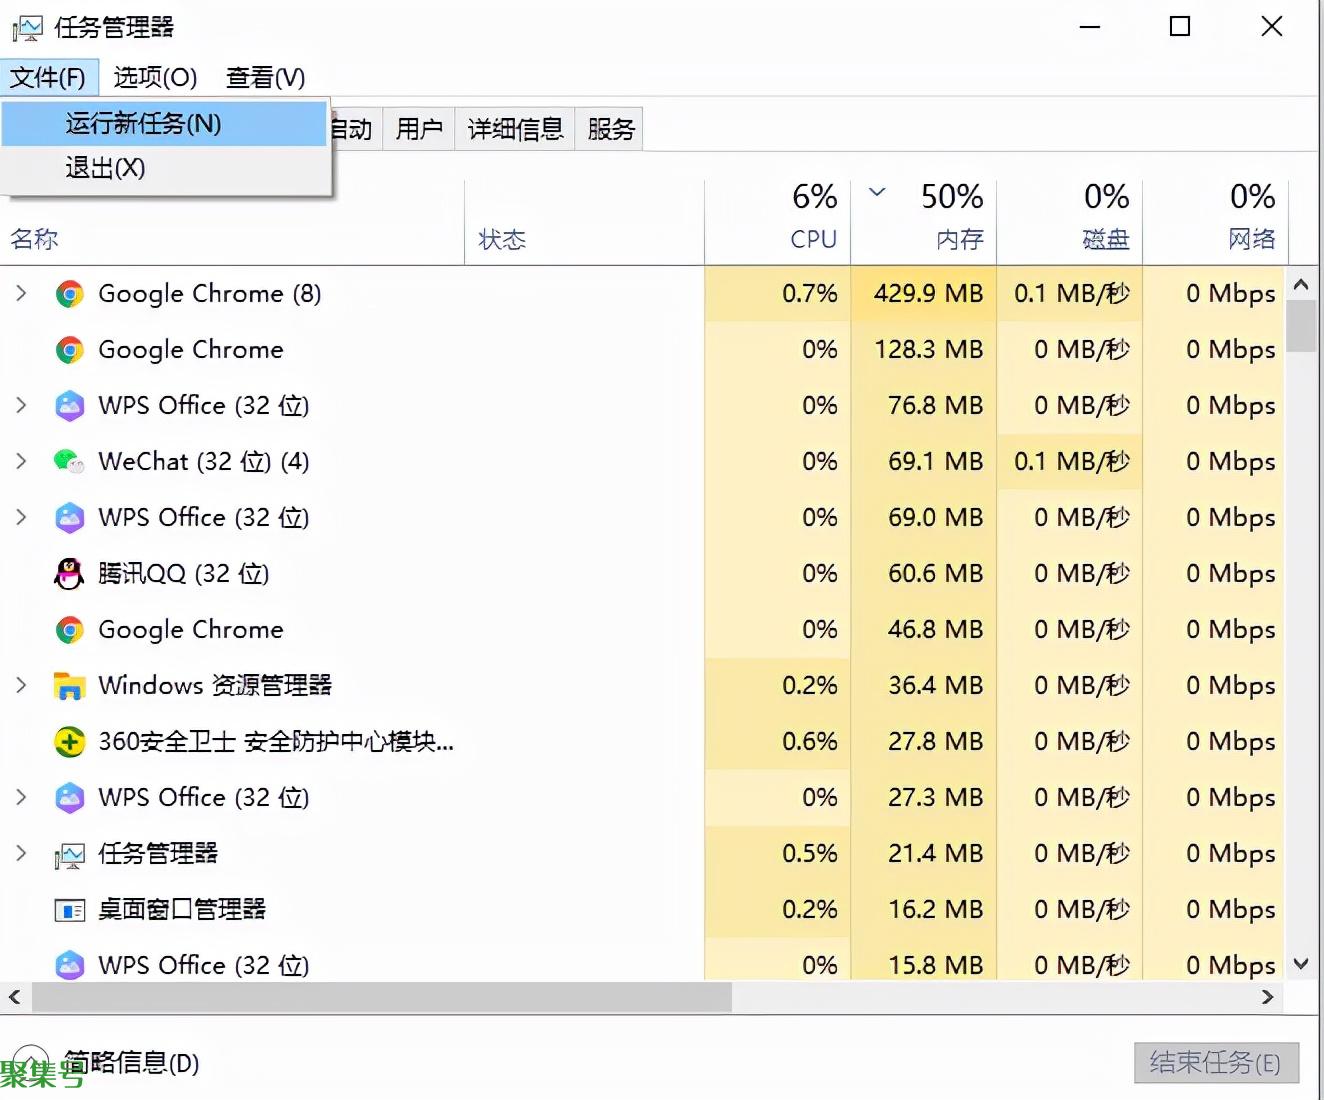Open the 选项(O) menu
This screenshot has height=1100, width=1324.
(x=155, y=77)
